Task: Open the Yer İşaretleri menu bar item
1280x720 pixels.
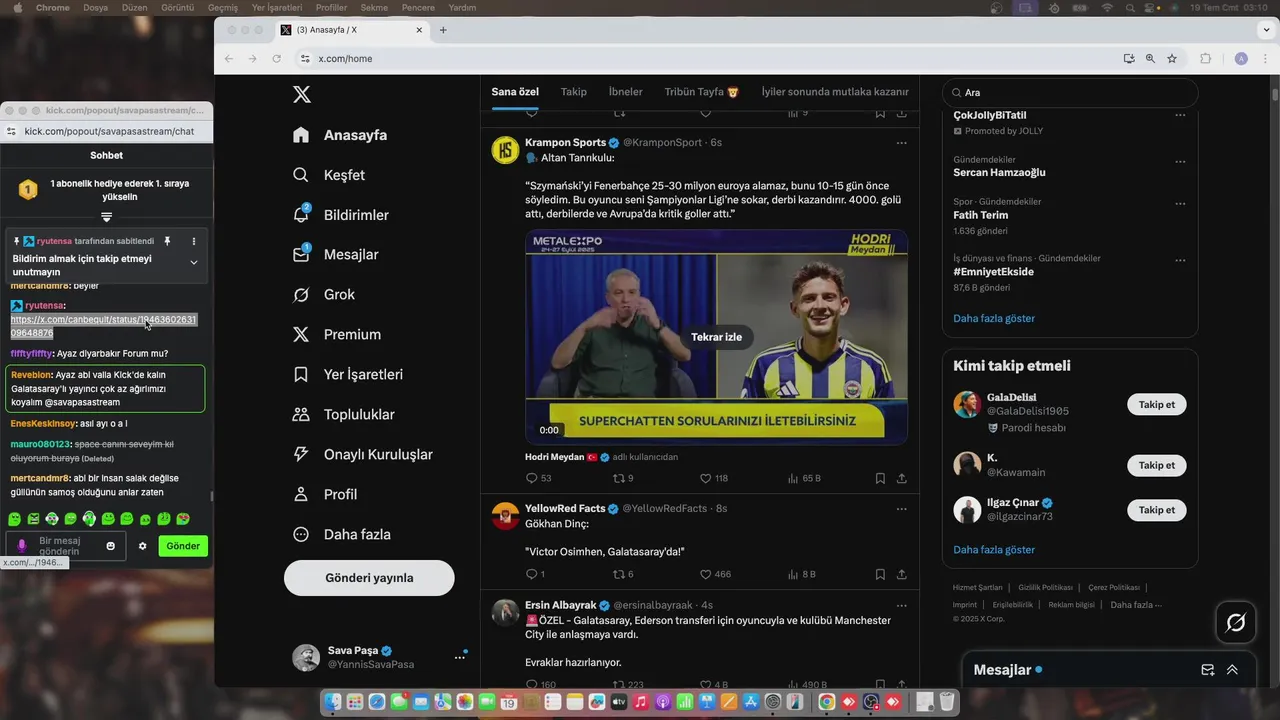Action: [x=277, y=7]
